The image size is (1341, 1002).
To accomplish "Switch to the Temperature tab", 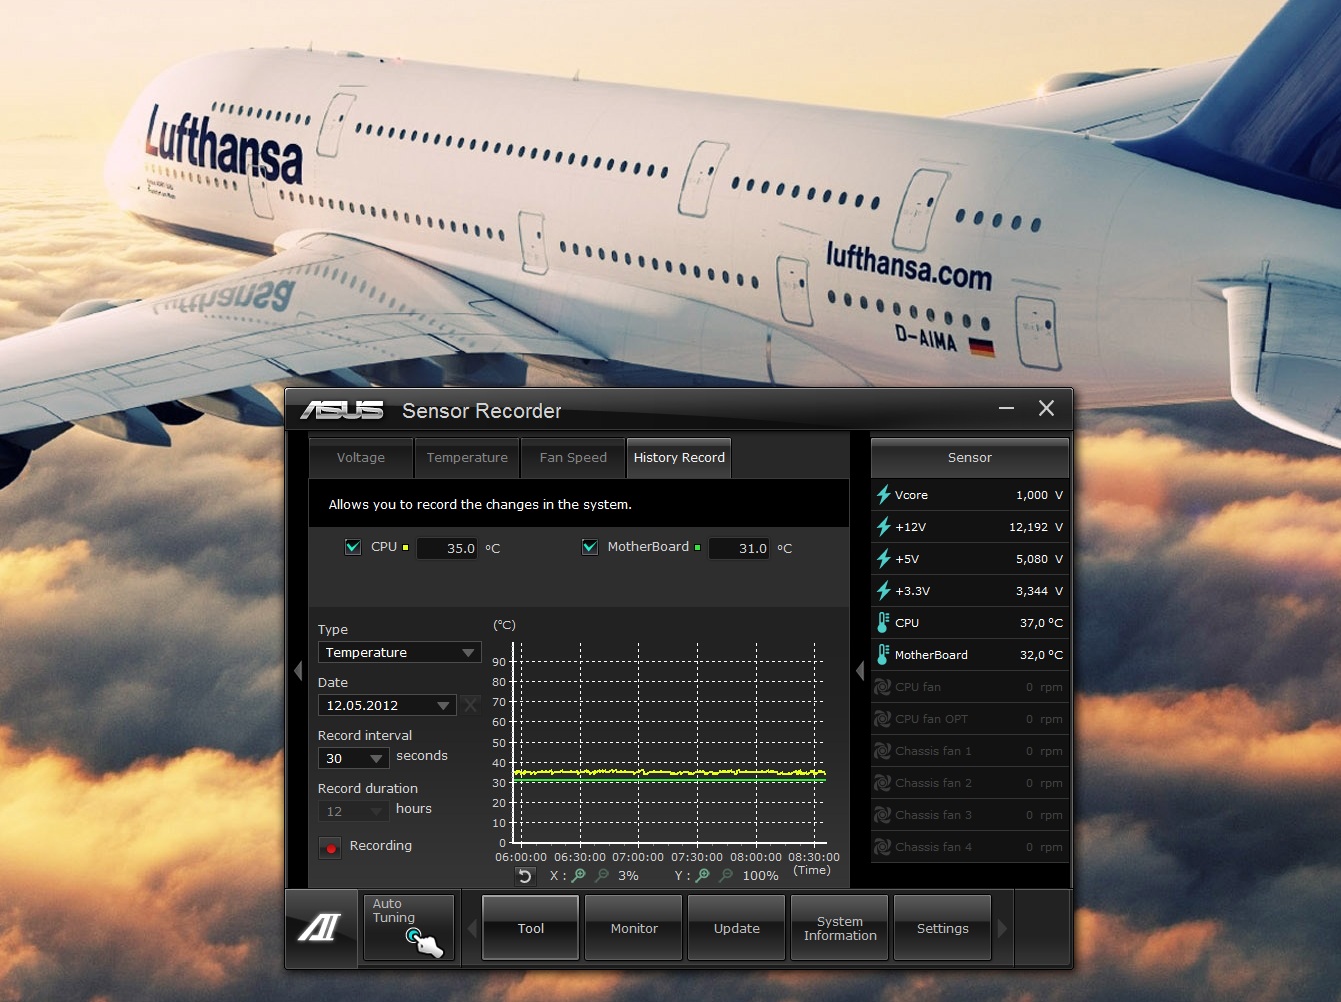I will [467, 457].
